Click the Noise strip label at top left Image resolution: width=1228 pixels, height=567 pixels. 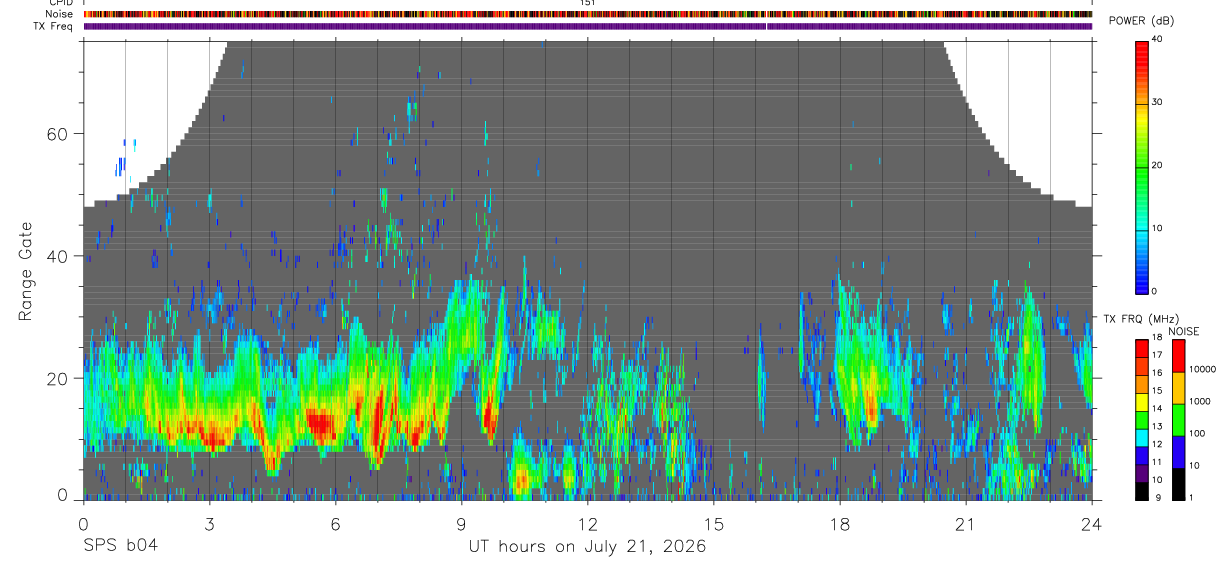tap(60, 14)
